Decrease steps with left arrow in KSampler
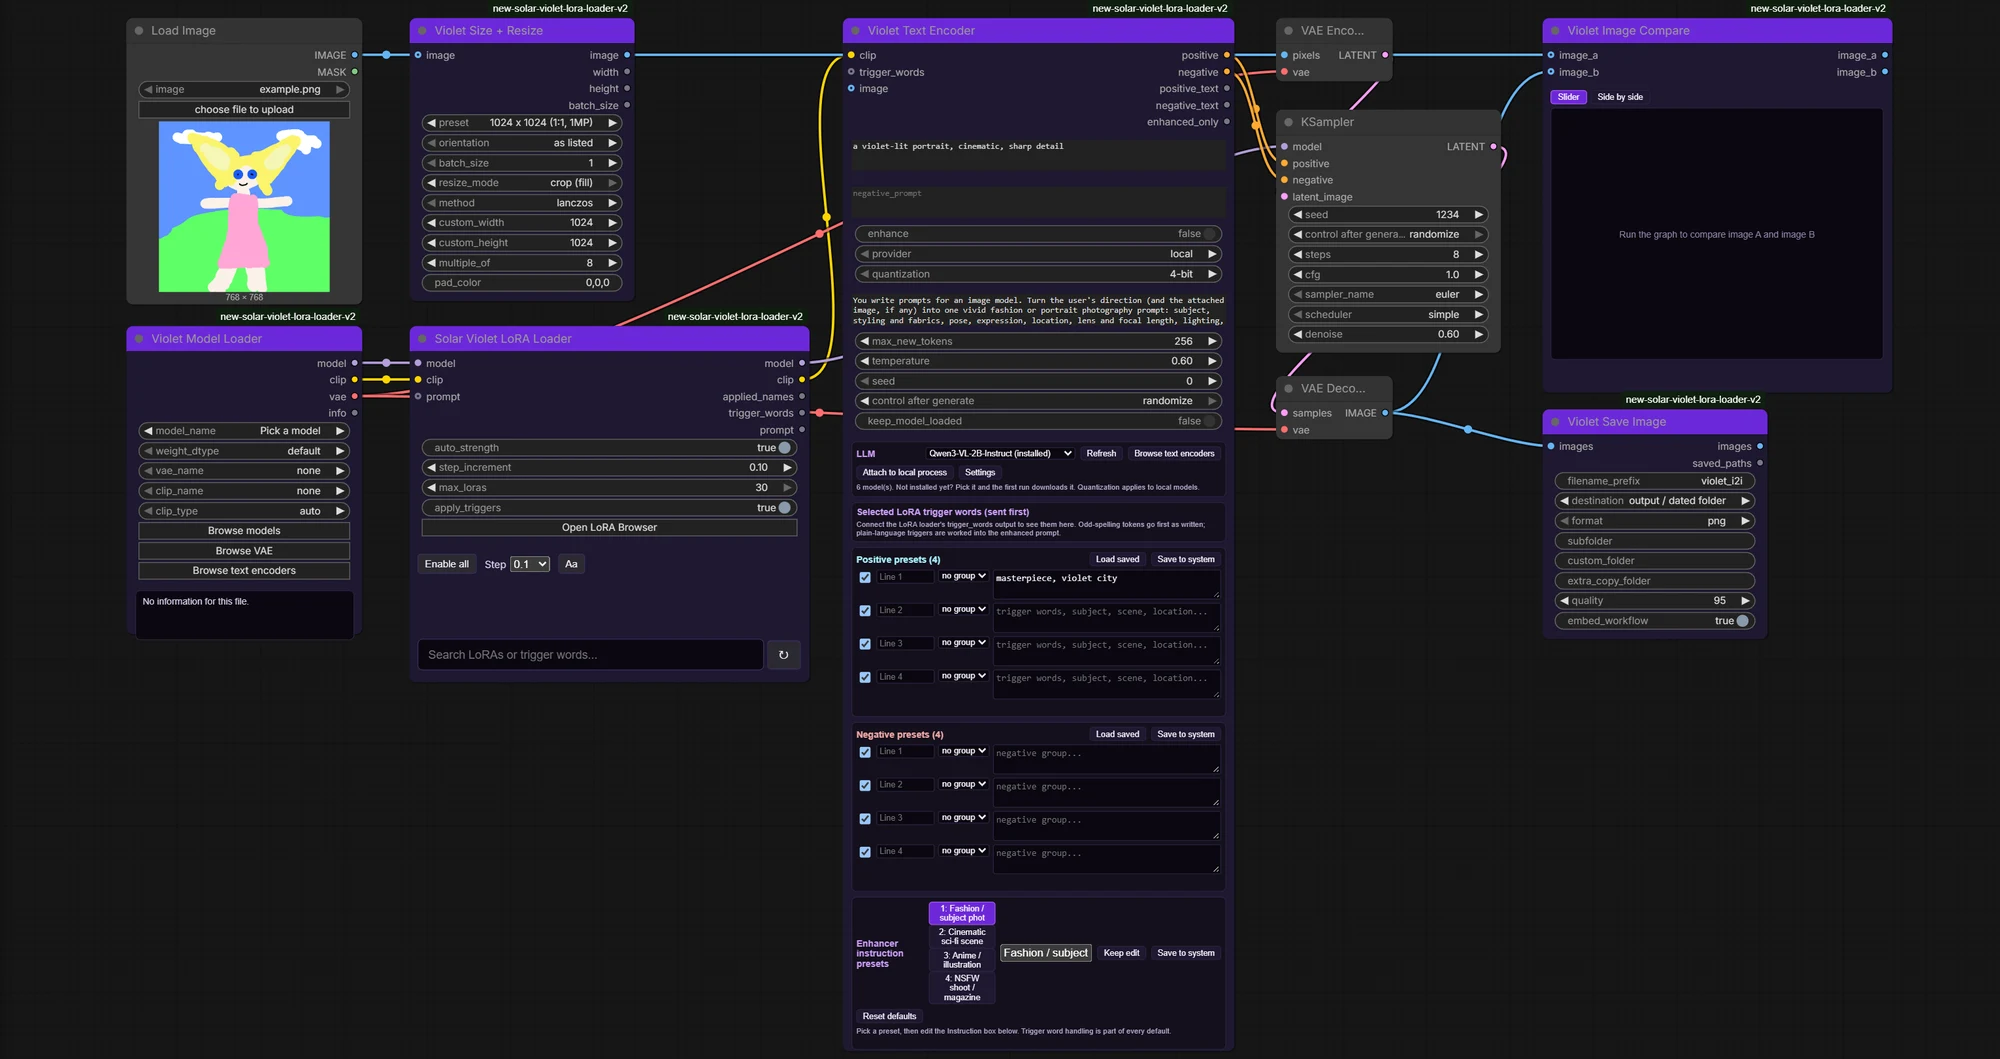2000x1059 pixels. click(x=1297, y=255)
